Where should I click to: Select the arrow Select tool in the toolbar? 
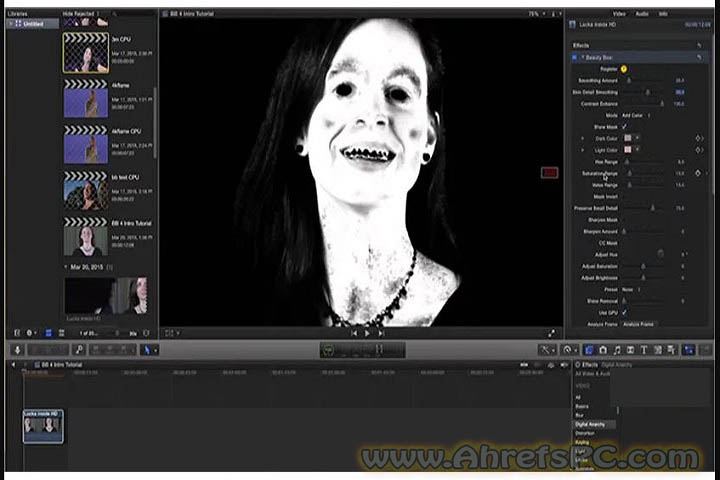(x=149, y=350)
